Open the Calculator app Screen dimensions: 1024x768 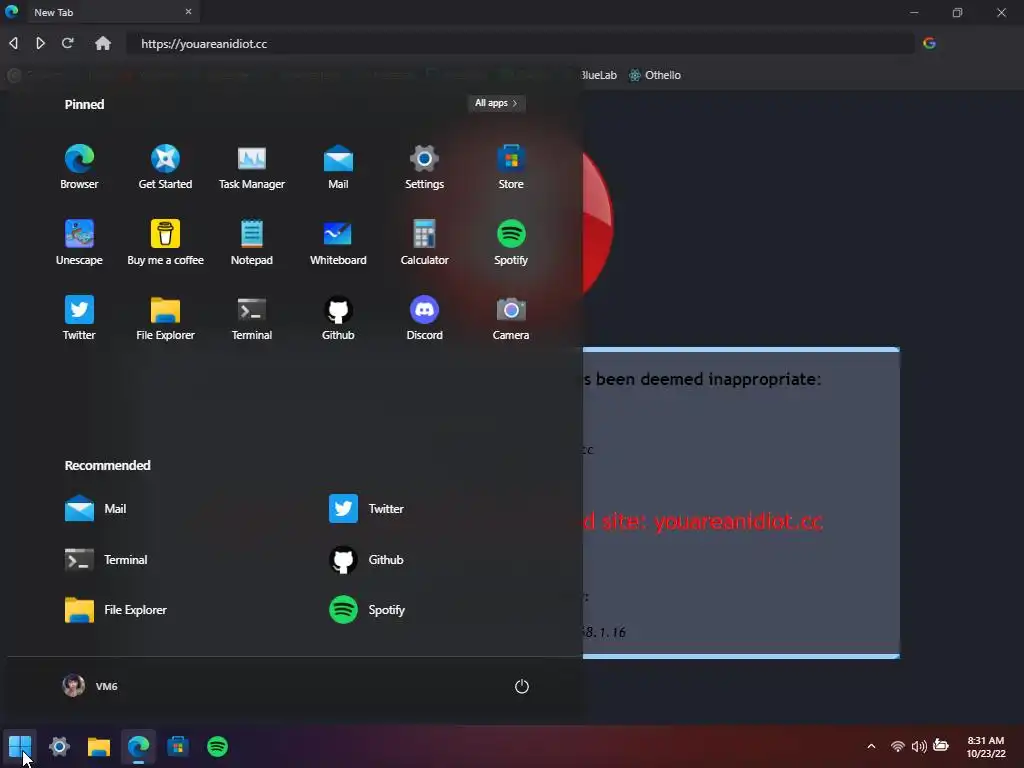[424, 242]
